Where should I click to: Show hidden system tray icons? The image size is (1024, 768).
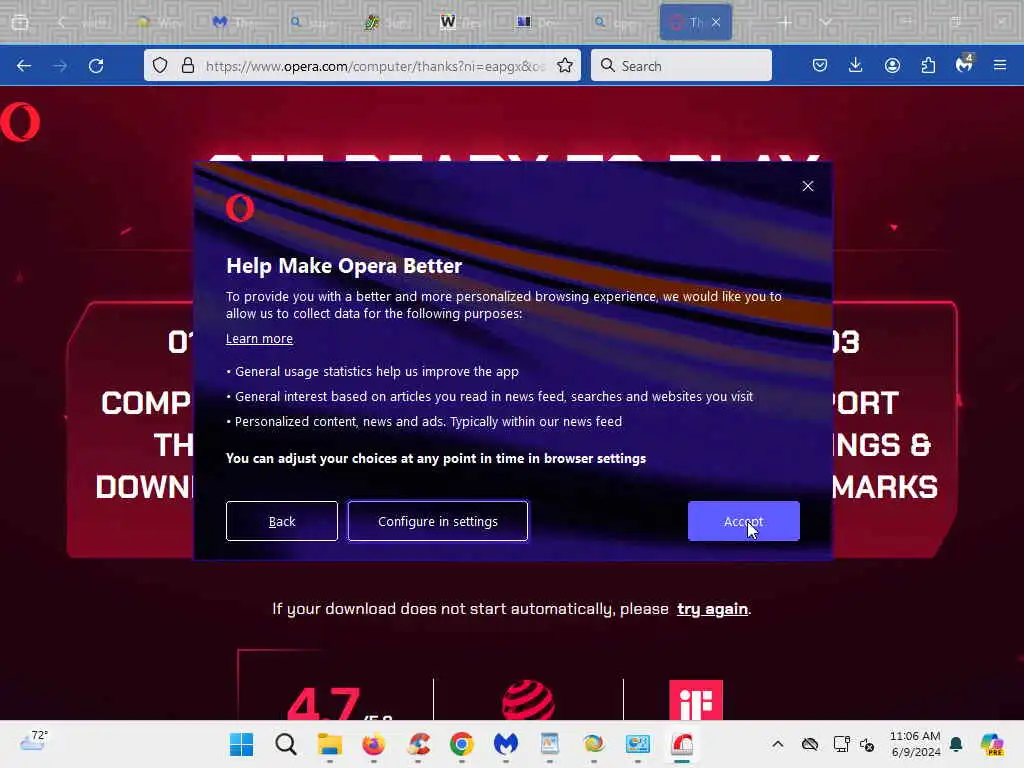(x=777, y=744)
